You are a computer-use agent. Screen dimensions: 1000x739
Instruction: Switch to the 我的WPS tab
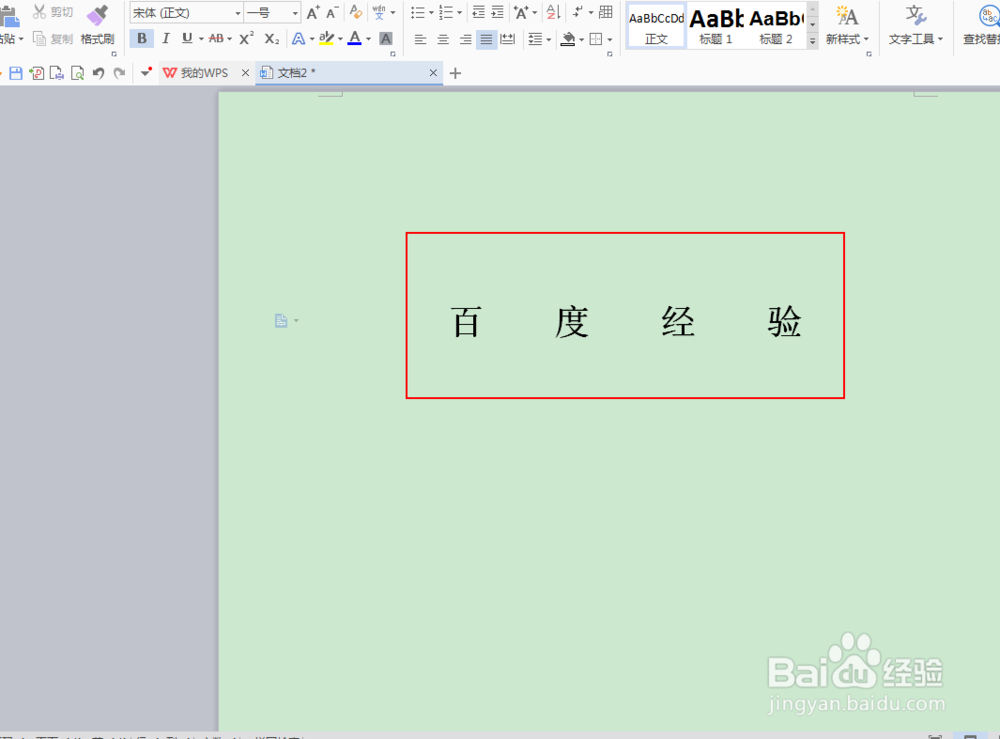202,72
